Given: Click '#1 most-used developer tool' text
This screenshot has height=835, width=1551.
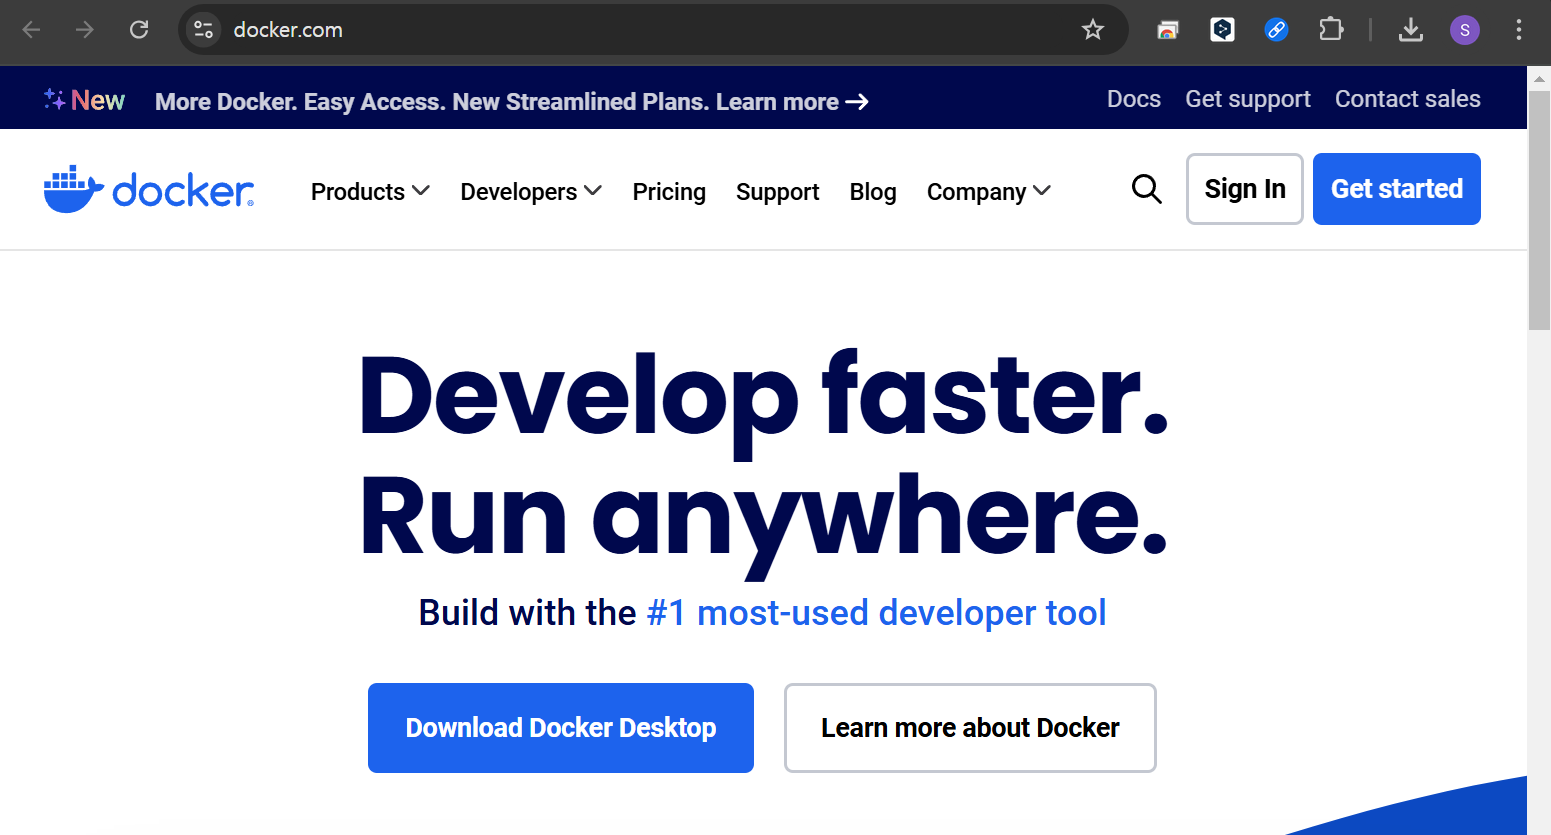Looking at the screenshot, I should tap(876, 612).
